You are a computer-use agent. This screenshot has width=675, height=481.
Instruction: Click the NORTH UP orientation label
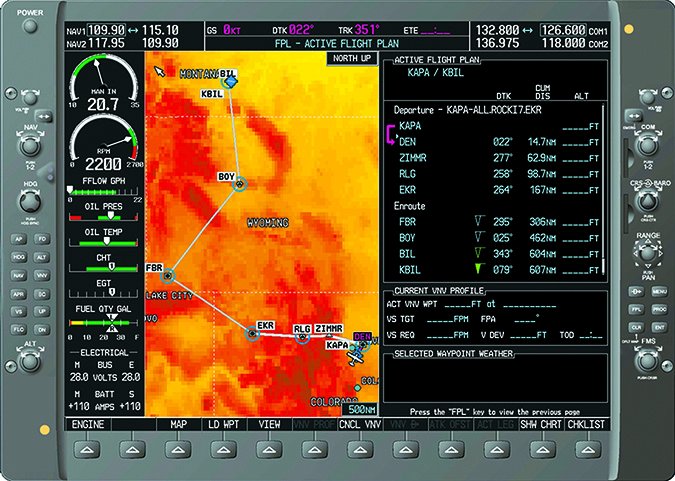tap(353, 58)
